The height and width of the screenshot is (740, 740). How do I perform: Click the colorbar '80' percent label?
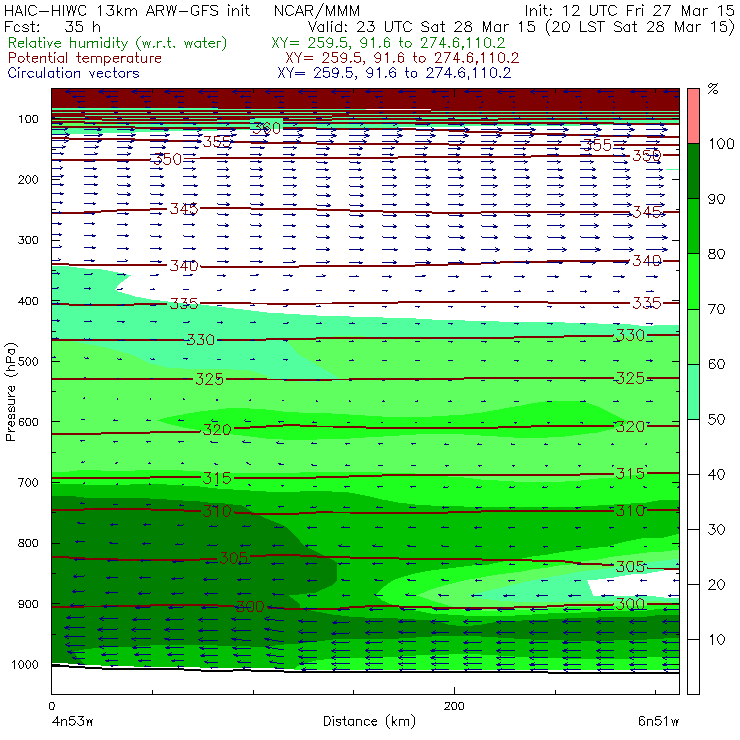pos(716,254)
